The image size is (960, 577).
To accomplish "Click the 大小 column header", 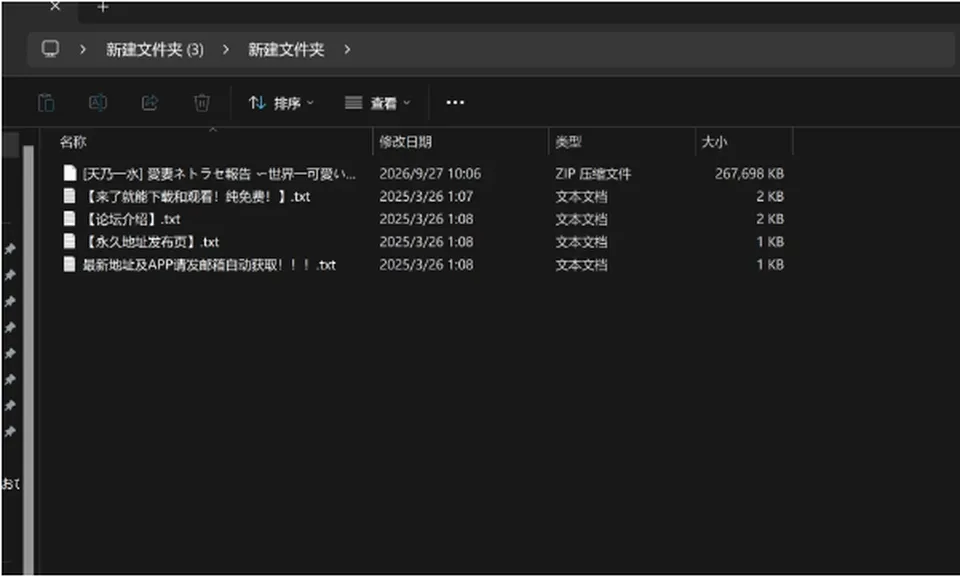I will coord(714,142).
